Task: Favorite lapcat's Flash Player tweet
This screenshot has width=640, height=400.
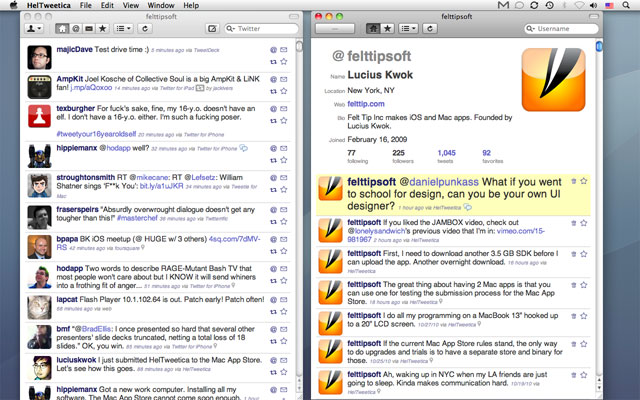Action: [x=284, y=311]
